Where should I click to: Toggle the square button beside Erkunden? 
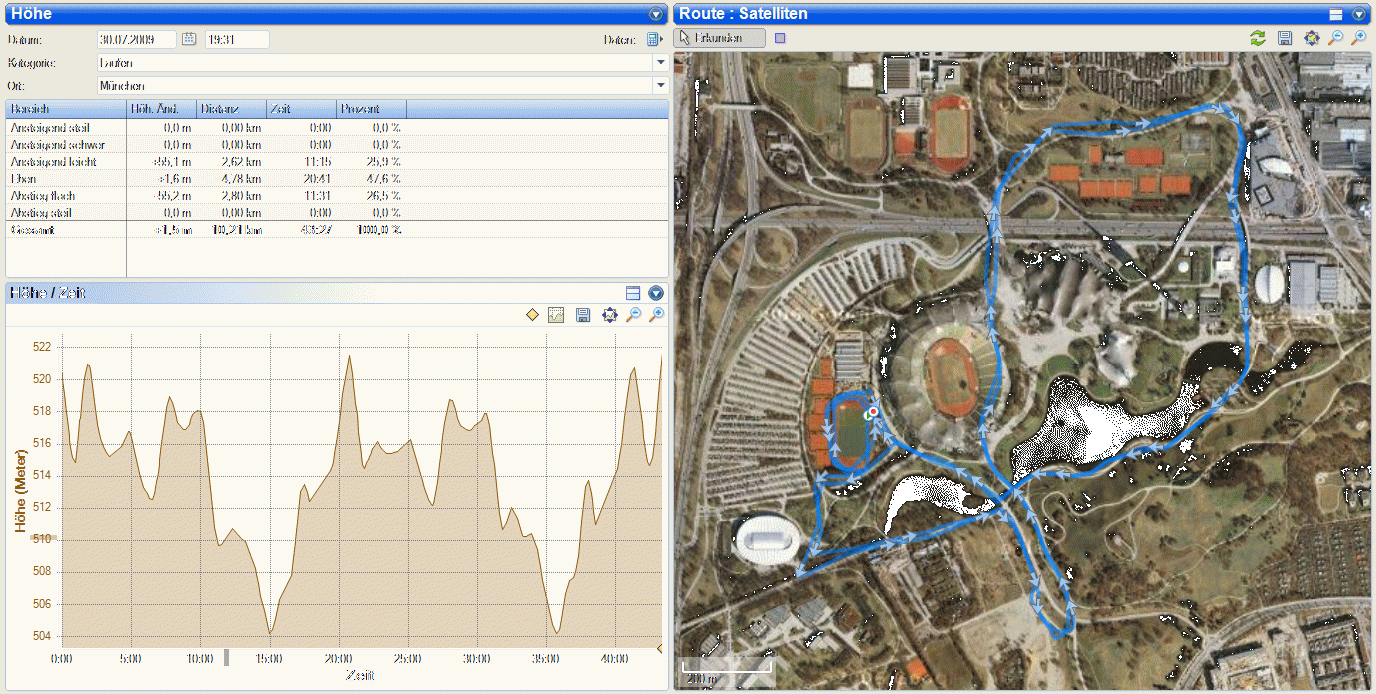tap(781, 38)
